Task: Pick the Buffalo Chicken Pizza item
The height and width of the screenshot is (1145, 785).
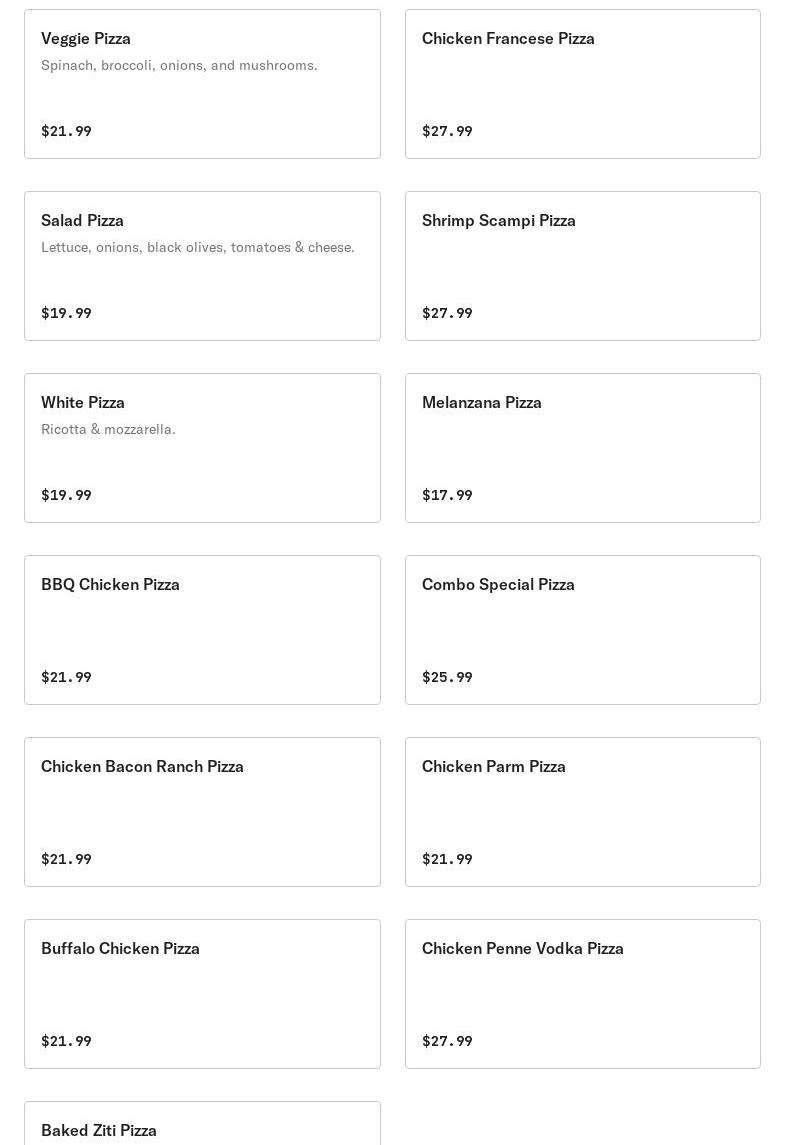Action: coord(202,994)
